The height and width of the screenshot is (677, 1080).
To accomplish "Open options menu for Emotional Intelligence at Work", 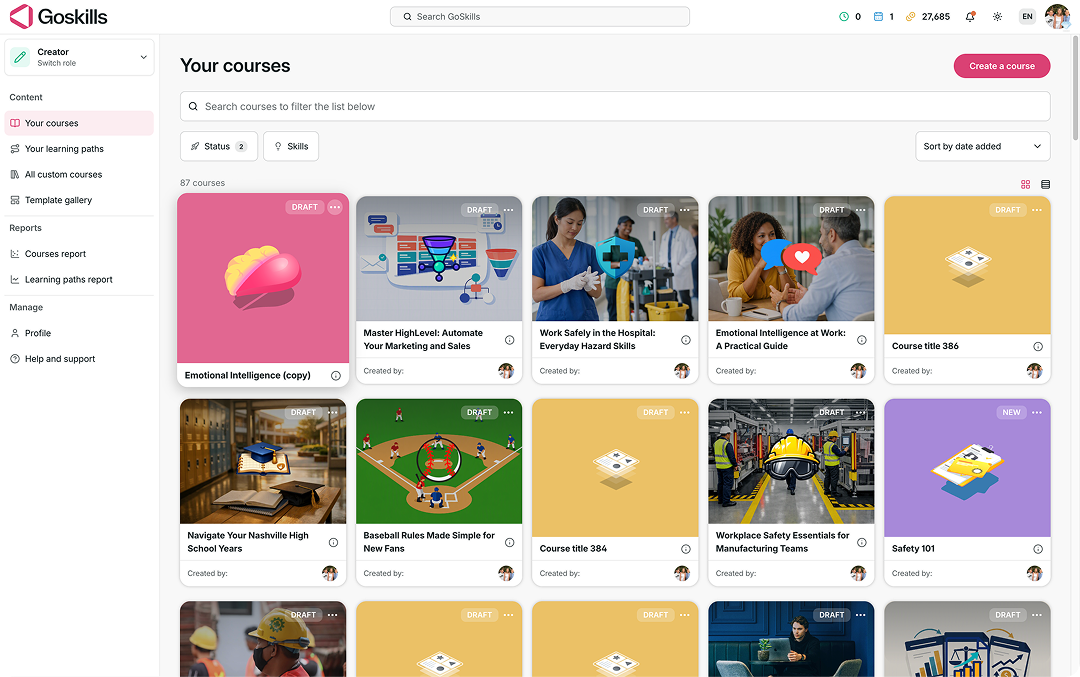I will (x=861, y=209).
